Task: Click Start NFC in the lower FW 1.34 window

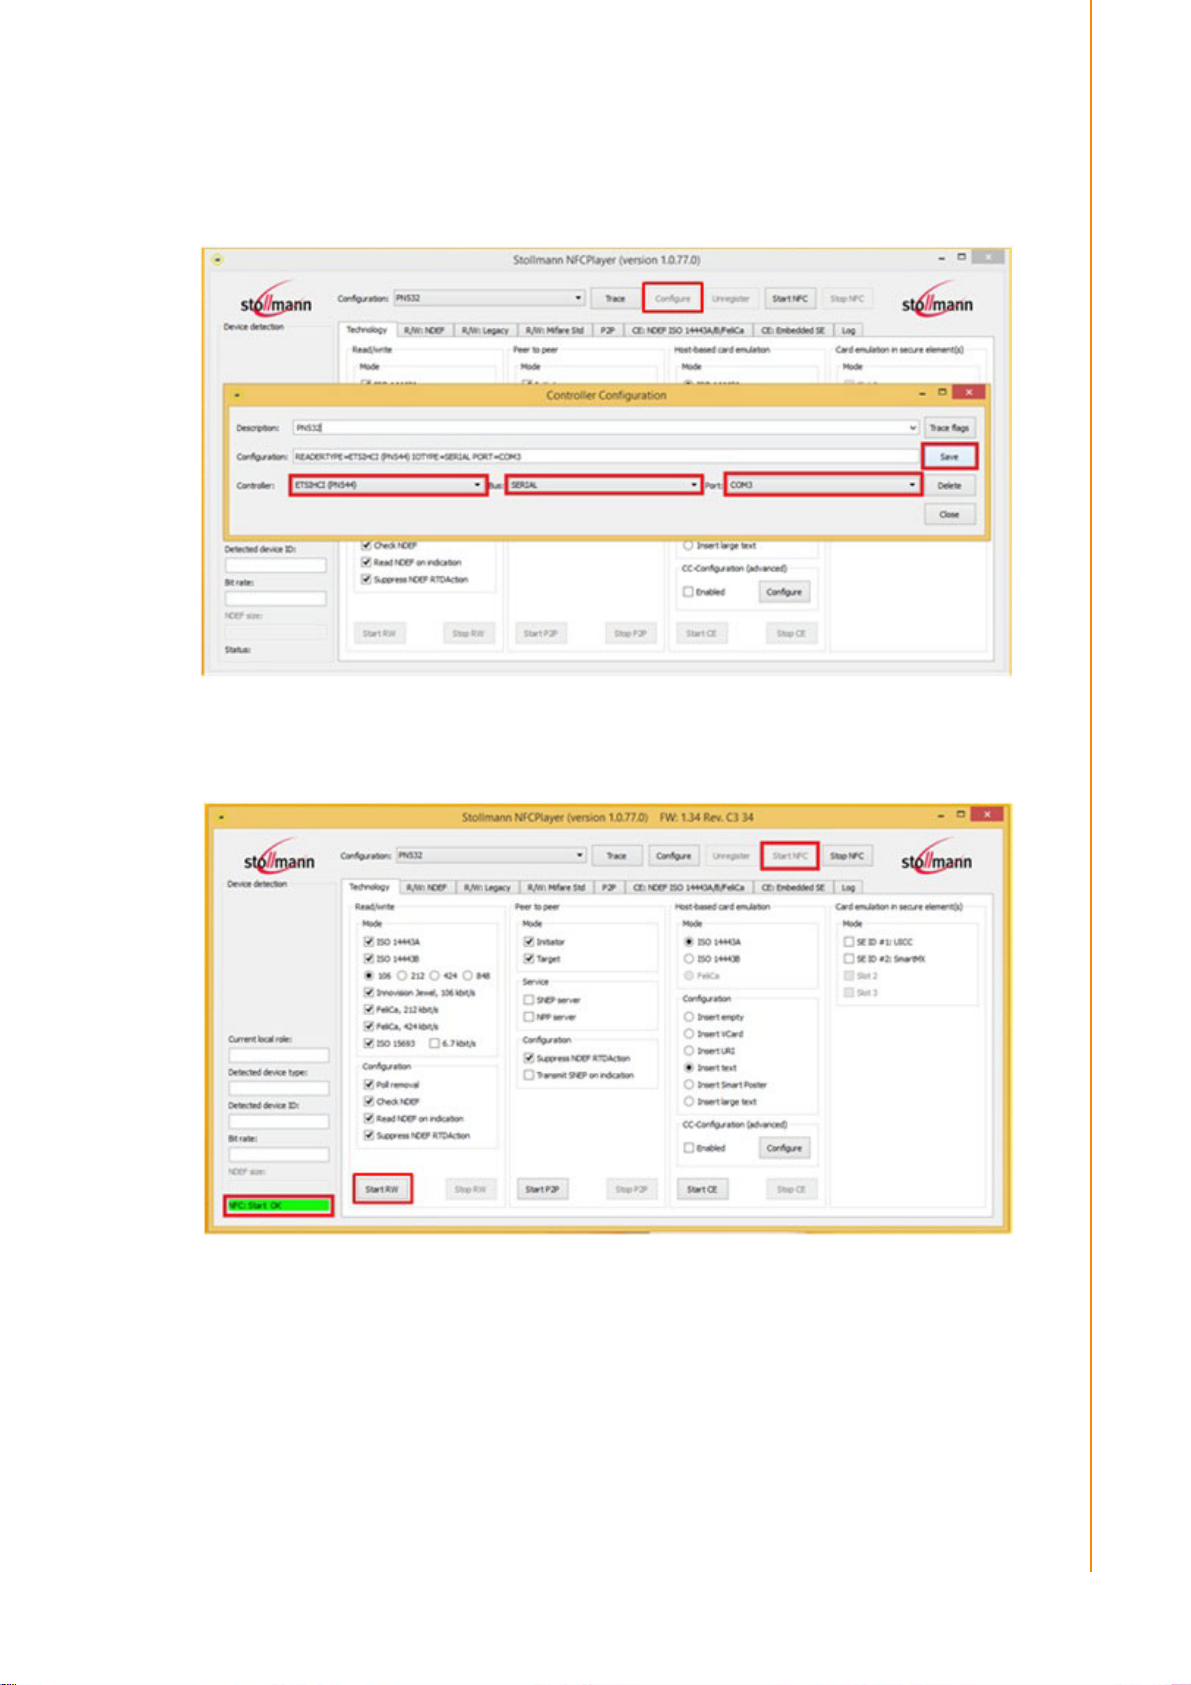Action: point(790,856)
